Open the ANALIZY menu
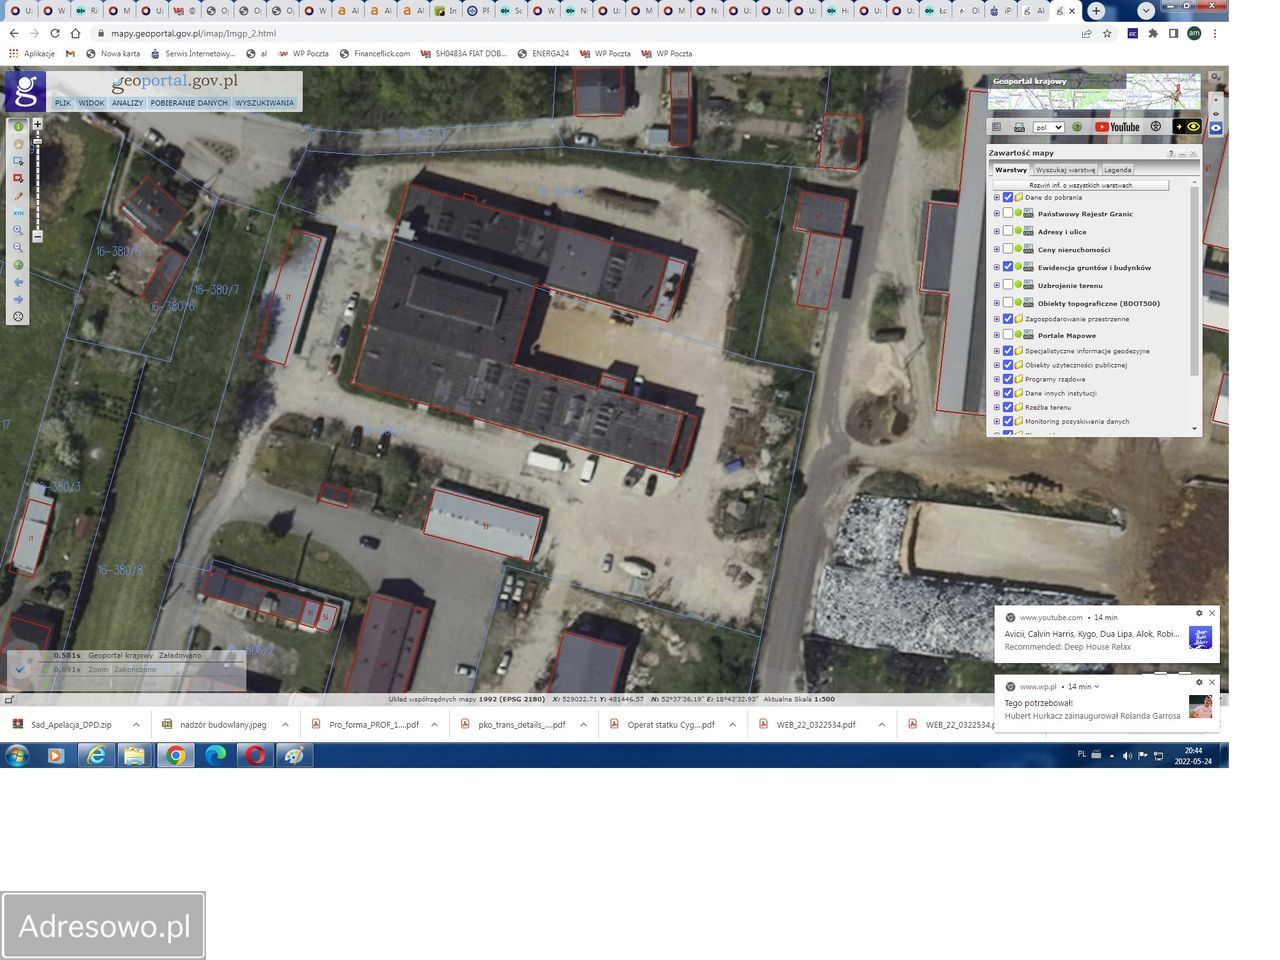This screenshot has width=1280, height=960. pos(127,103)
